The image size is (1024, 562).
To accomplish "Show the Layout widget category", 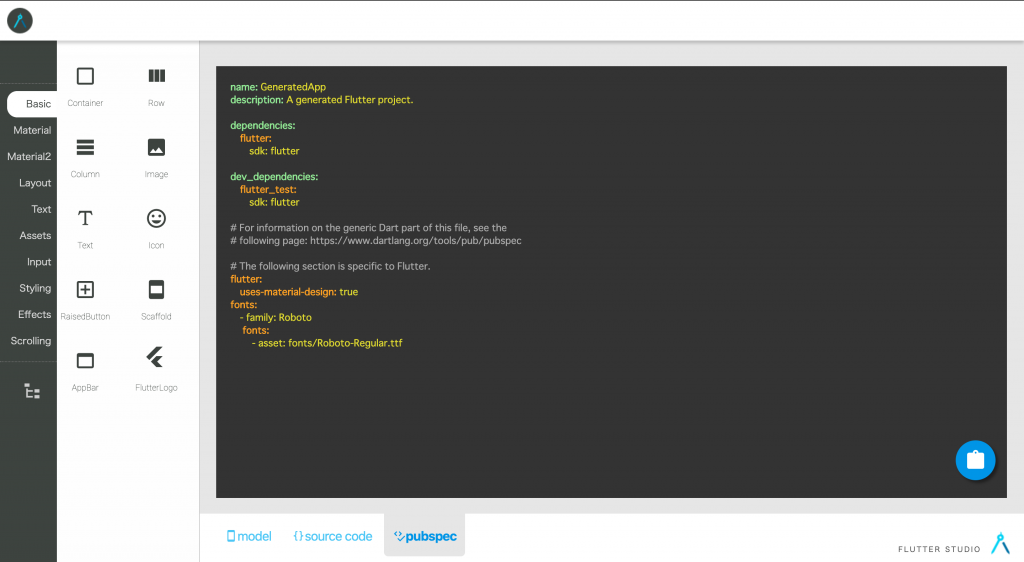I will pos(35,183).
